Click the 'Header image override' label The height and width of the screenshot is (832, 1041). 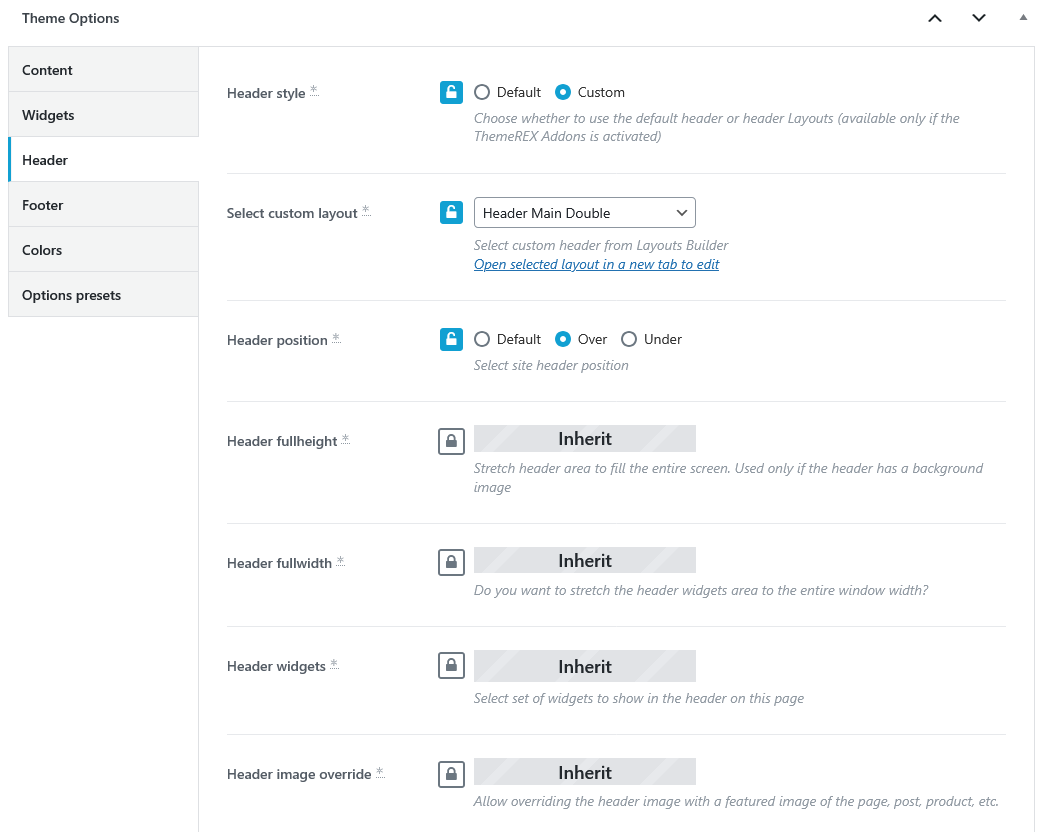point(299,774)
